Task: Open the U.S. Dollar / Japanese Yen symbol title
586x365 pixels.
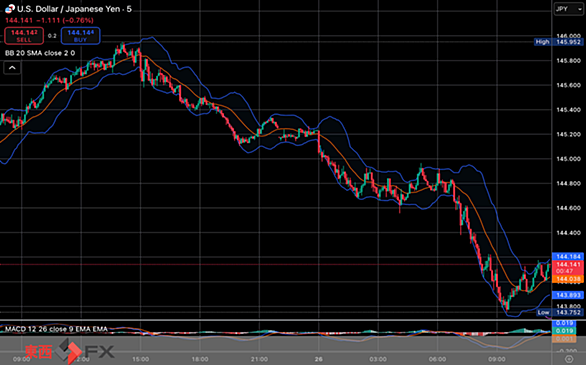Action: [x=74, y=9]
